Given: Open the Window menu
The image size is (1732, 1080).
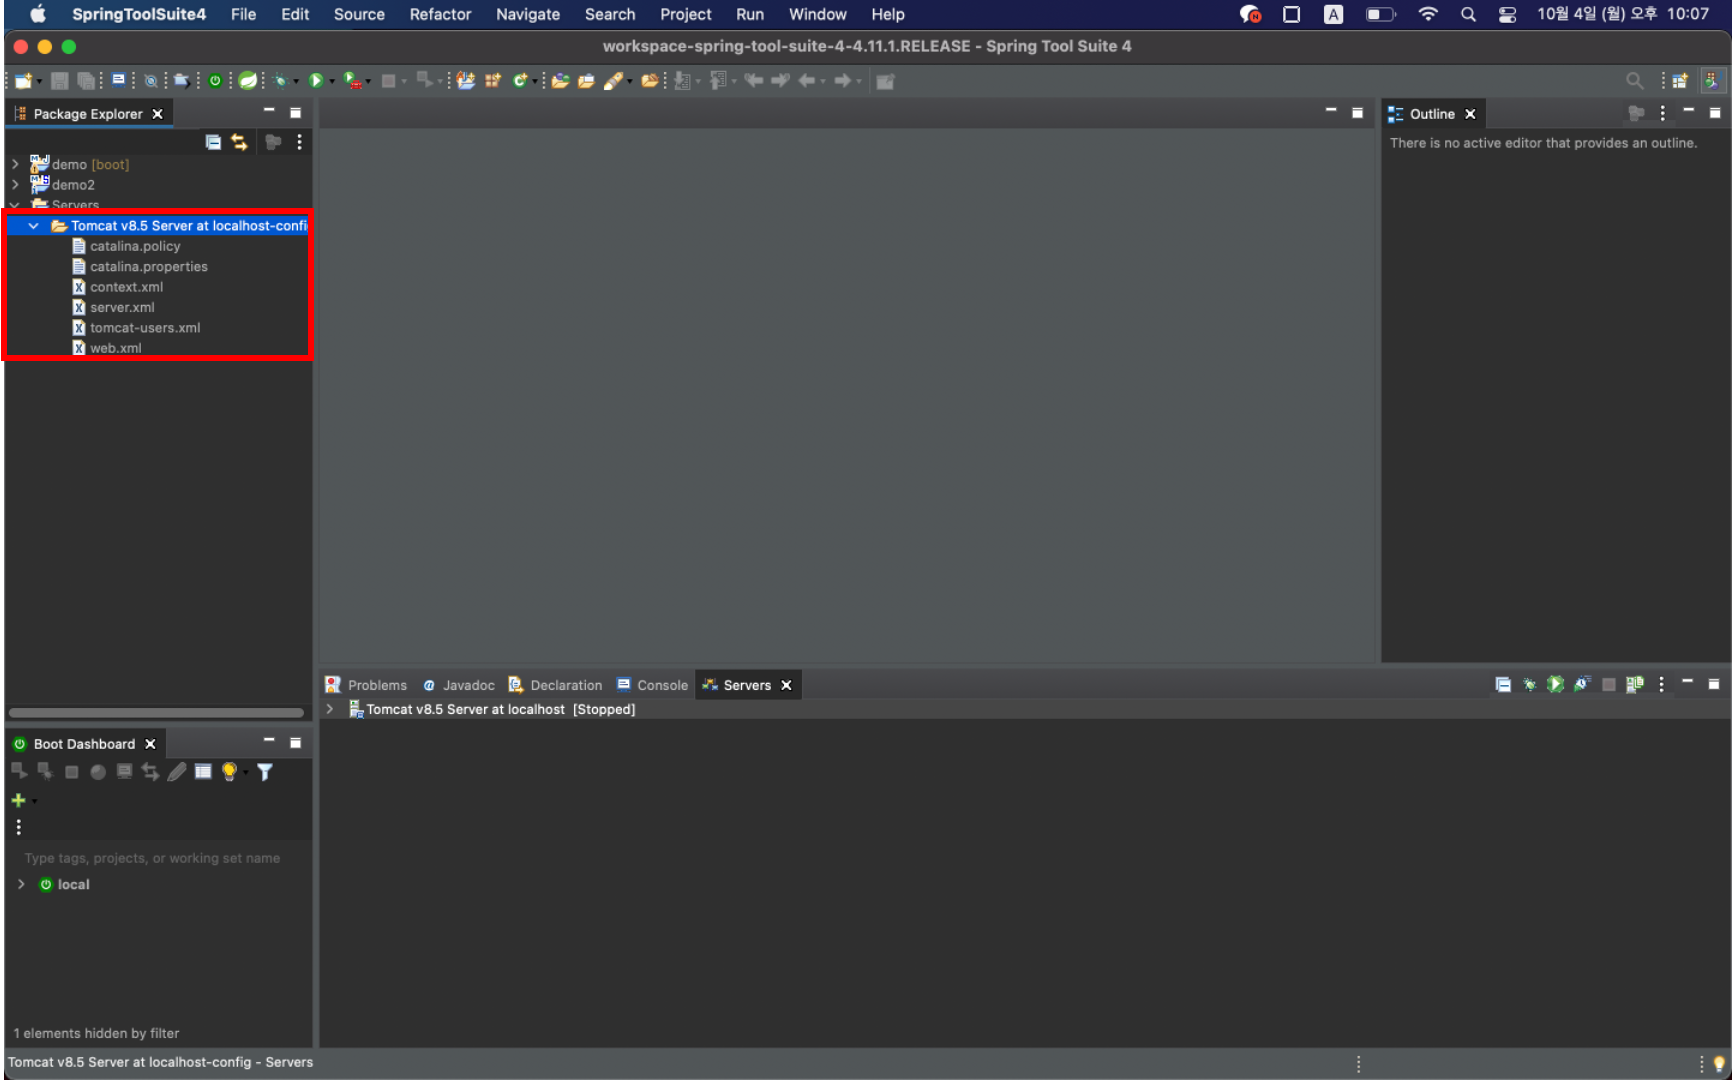Looking at the screenshot, I should (x=817, y=14).
